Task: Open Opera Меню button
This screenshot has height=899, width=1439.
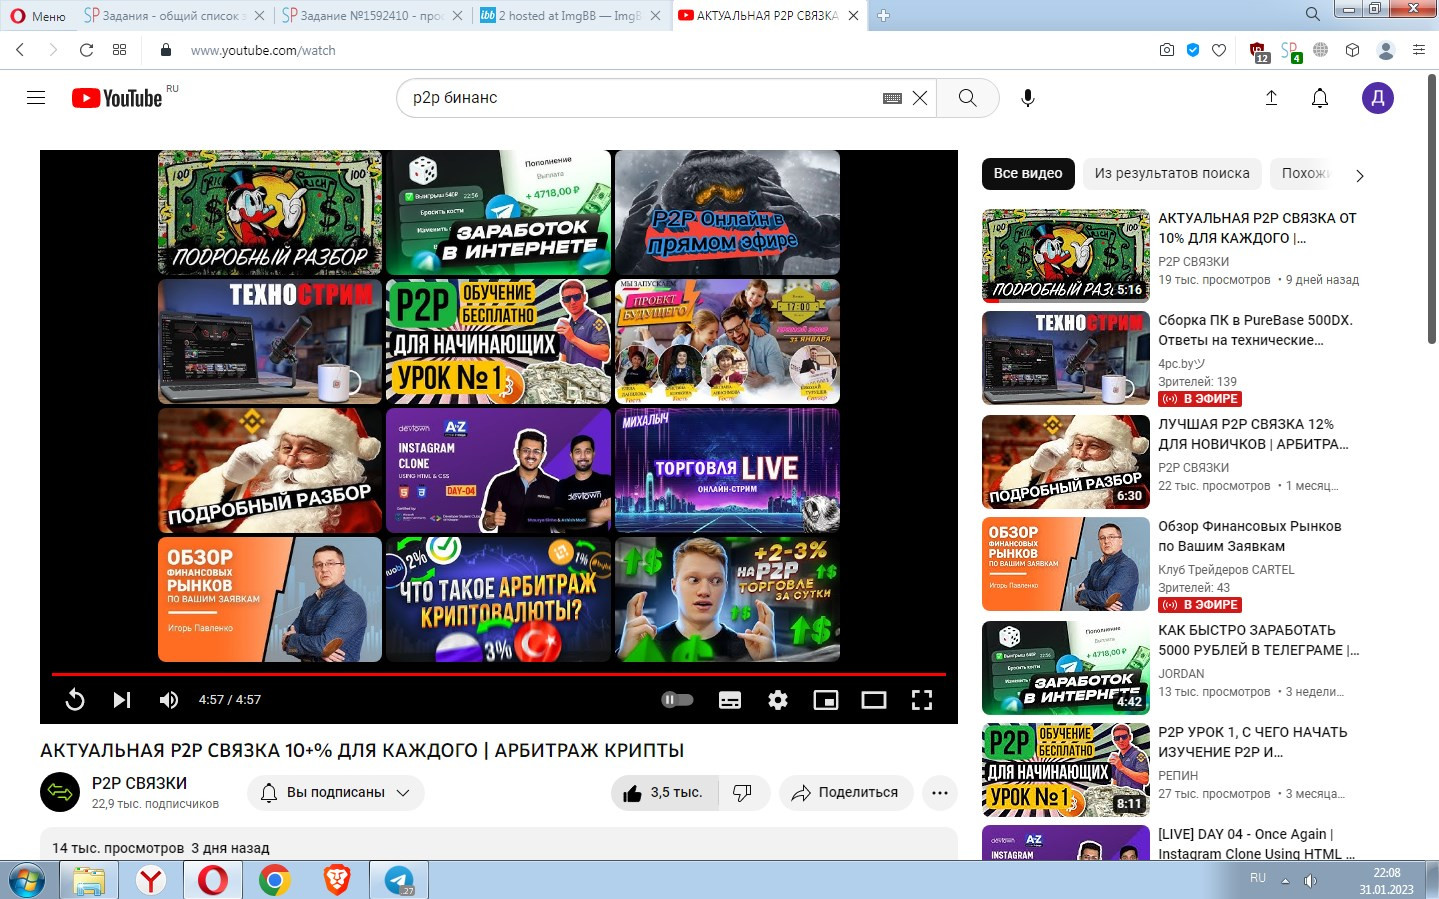Action: point(37,16)
